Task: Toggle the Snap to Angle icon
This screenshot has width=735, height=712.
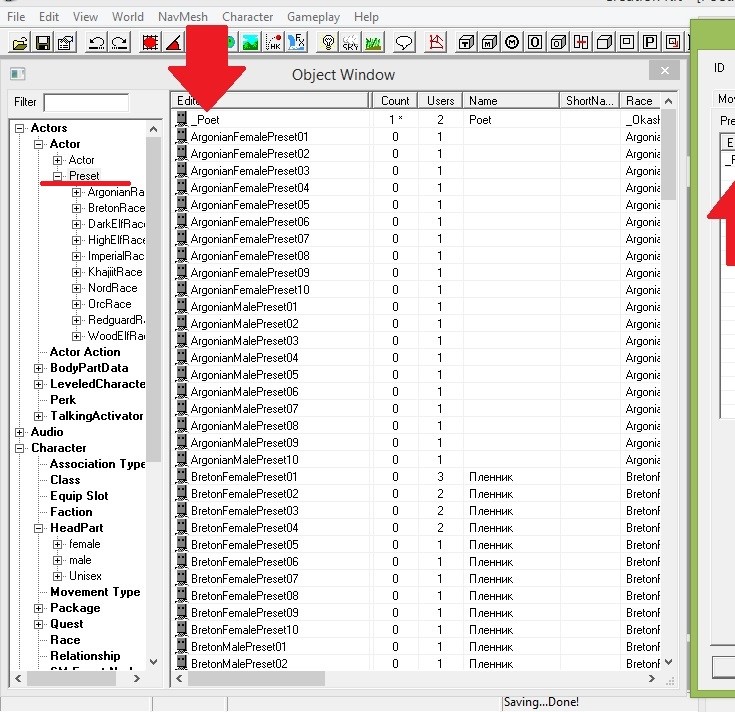Action: [x=173, y=43]
